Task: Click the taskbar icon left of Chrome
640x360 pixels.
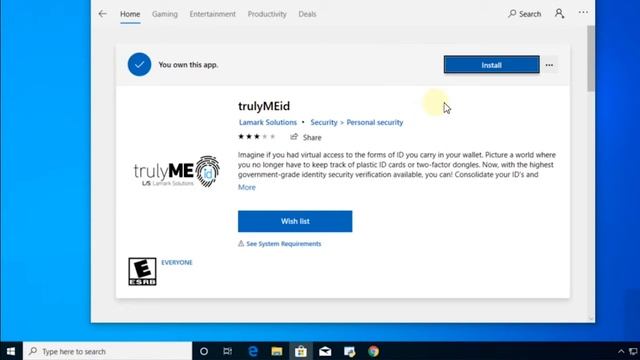Action: point(349,351)
